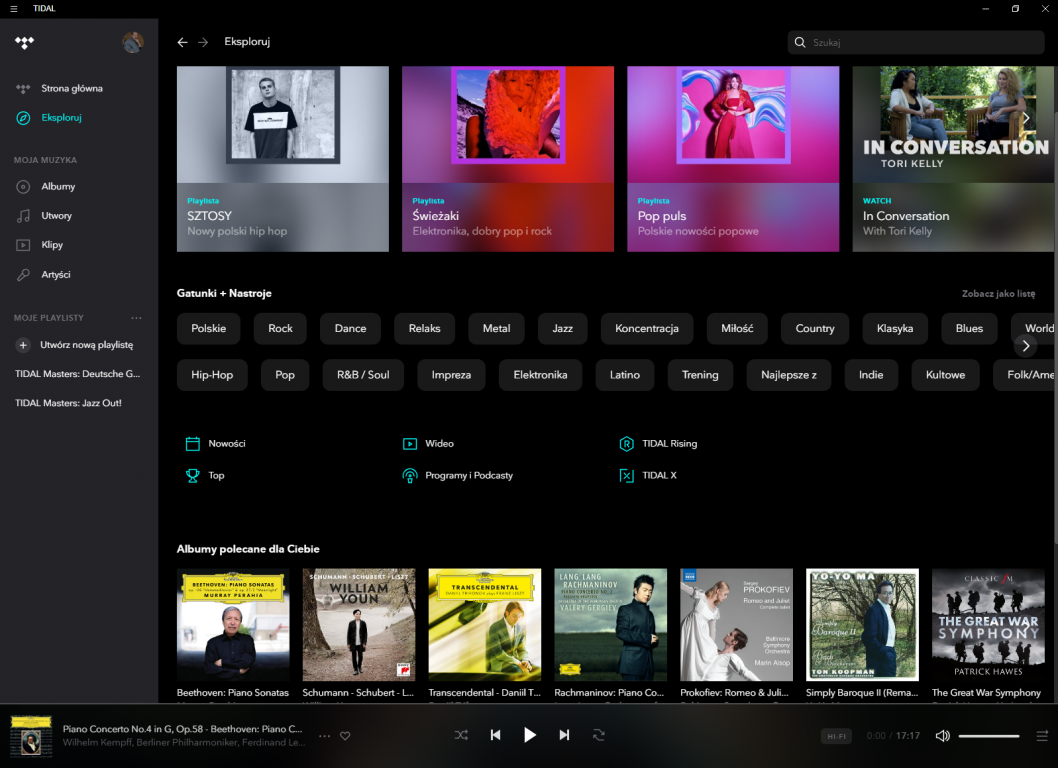Viewport: 1058px width, 768px height.
Task: Open Lang Lang Rachmaninov album cover
Action: [611, 625]
